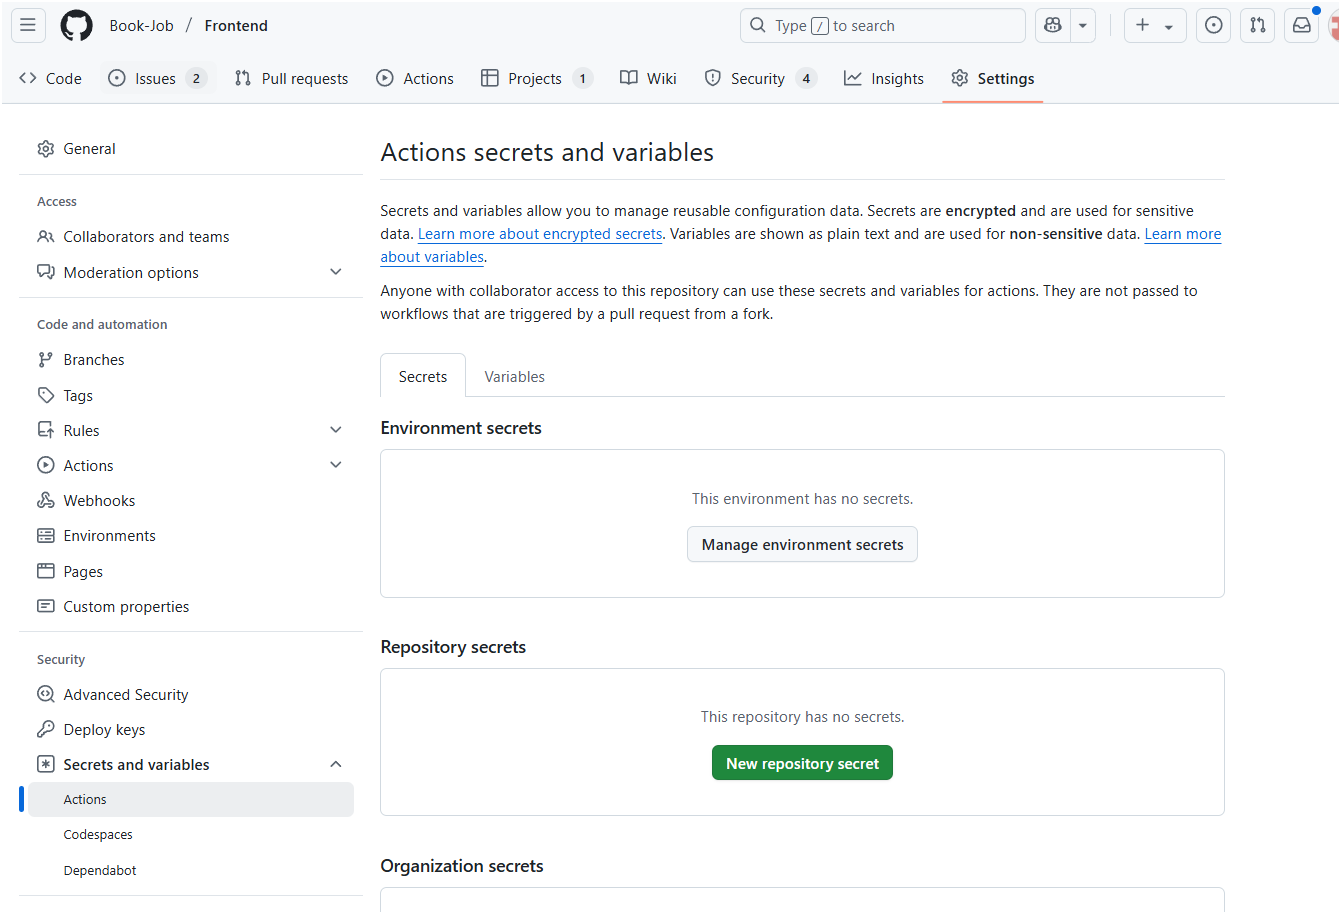Open Advanced Security settings

coord(125,695)
